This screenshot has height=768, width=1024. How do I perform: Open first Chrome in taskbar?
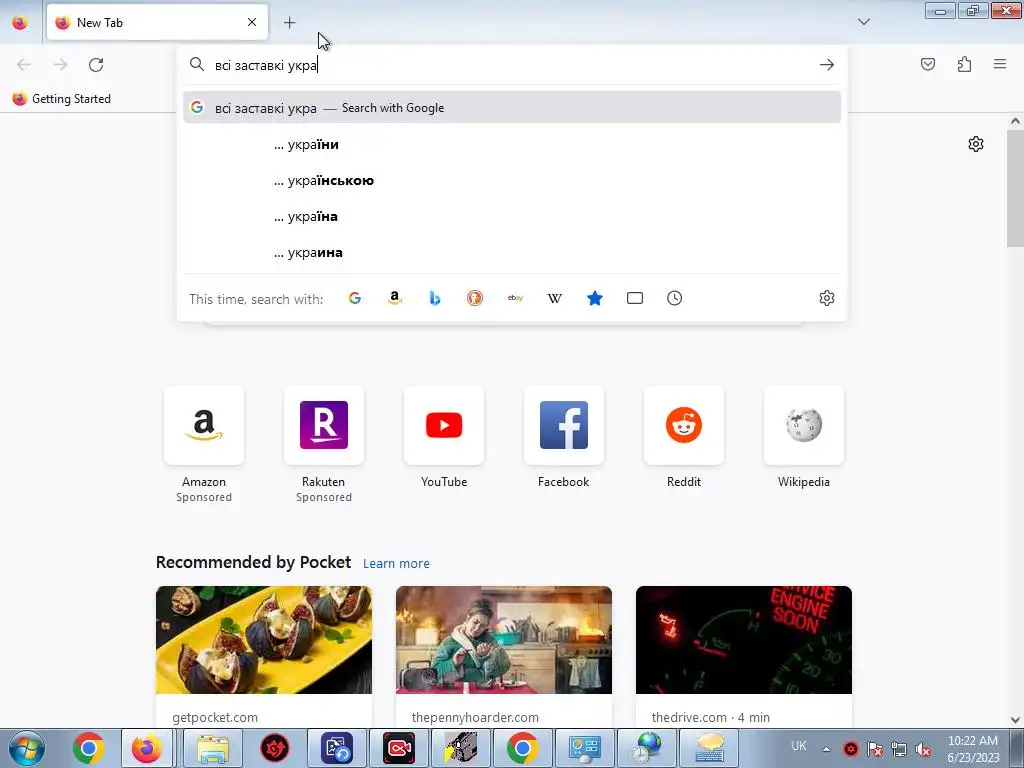click(89, 748)
